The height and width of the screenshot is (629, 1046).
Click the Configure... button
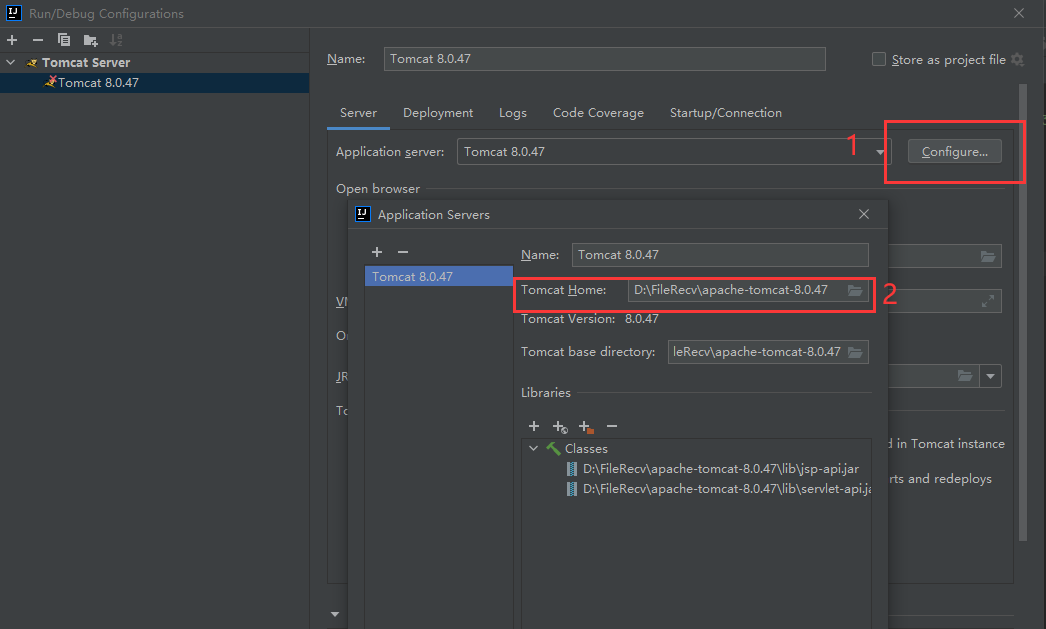pos(955,151)
